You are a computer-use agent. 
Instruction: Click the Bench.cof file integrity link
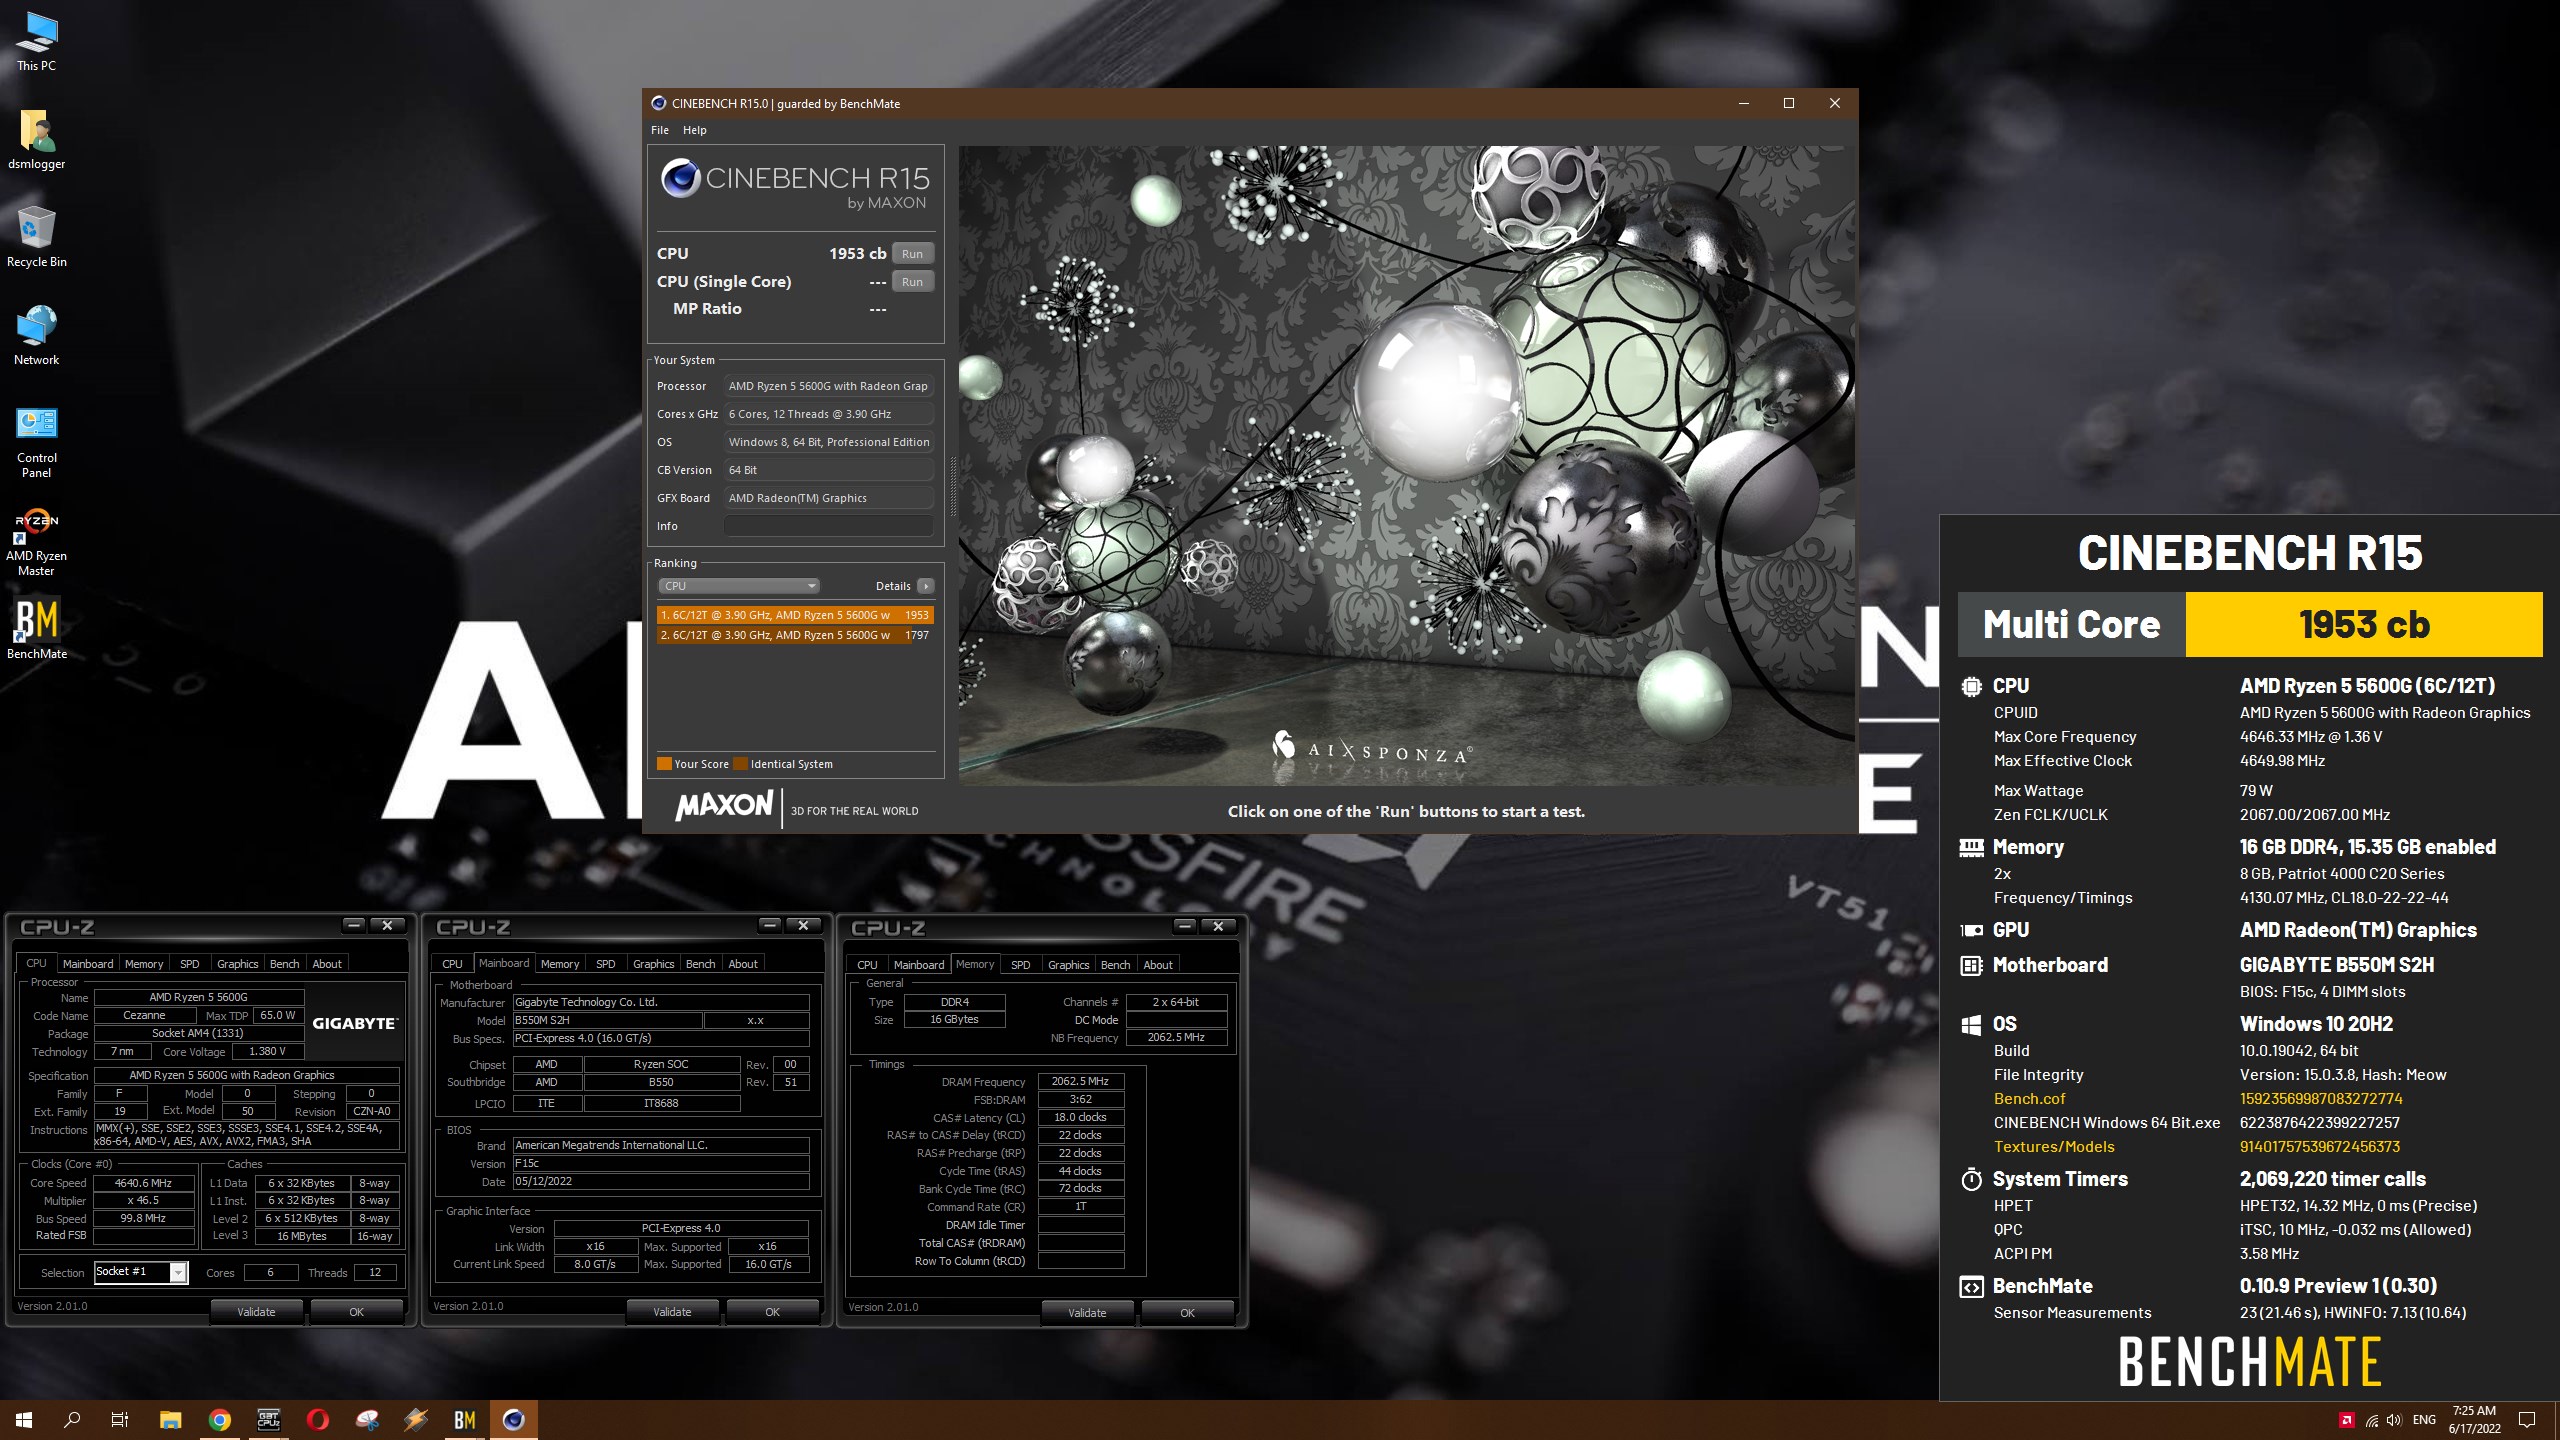pyautogui.click(x=2029, y=1099)
